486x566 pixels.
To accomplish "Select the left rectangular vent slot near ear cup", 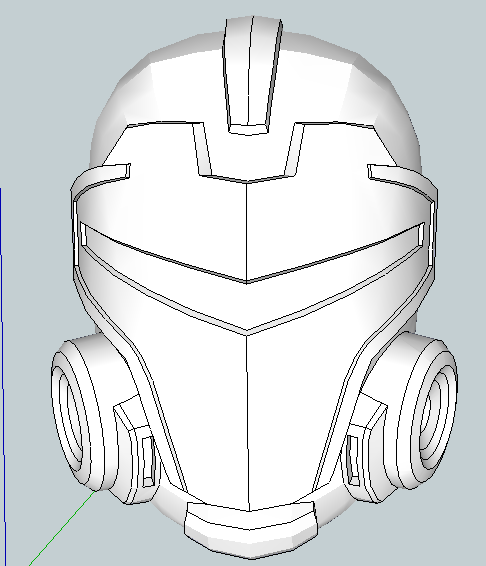I will tap(148, 461).
